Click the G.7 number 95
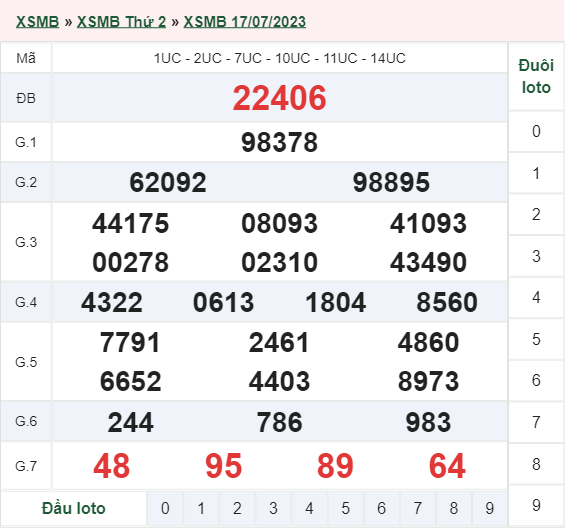The width and height of the screenshot is (565, 528). coord(224,466)
